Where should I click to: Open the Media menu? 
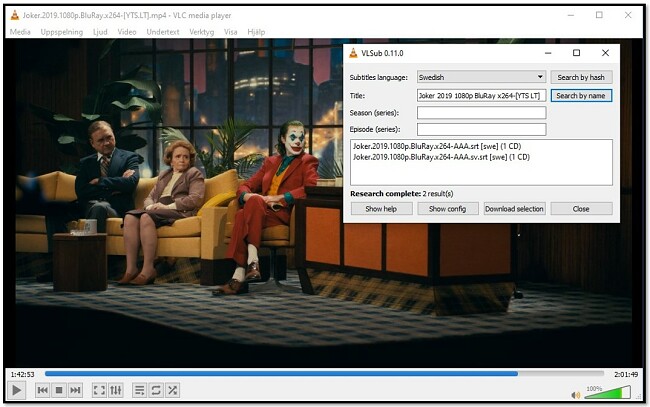[x=20, y=32]
